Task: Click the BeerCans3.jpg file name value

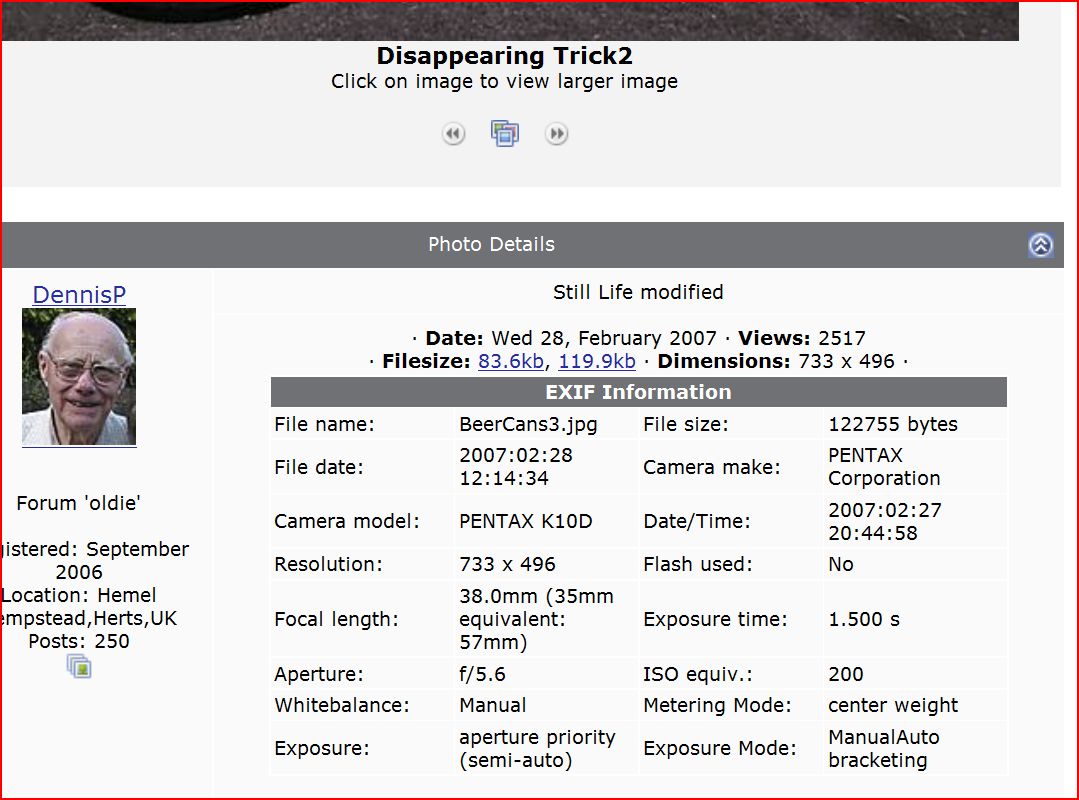Action: pos(528,424)
